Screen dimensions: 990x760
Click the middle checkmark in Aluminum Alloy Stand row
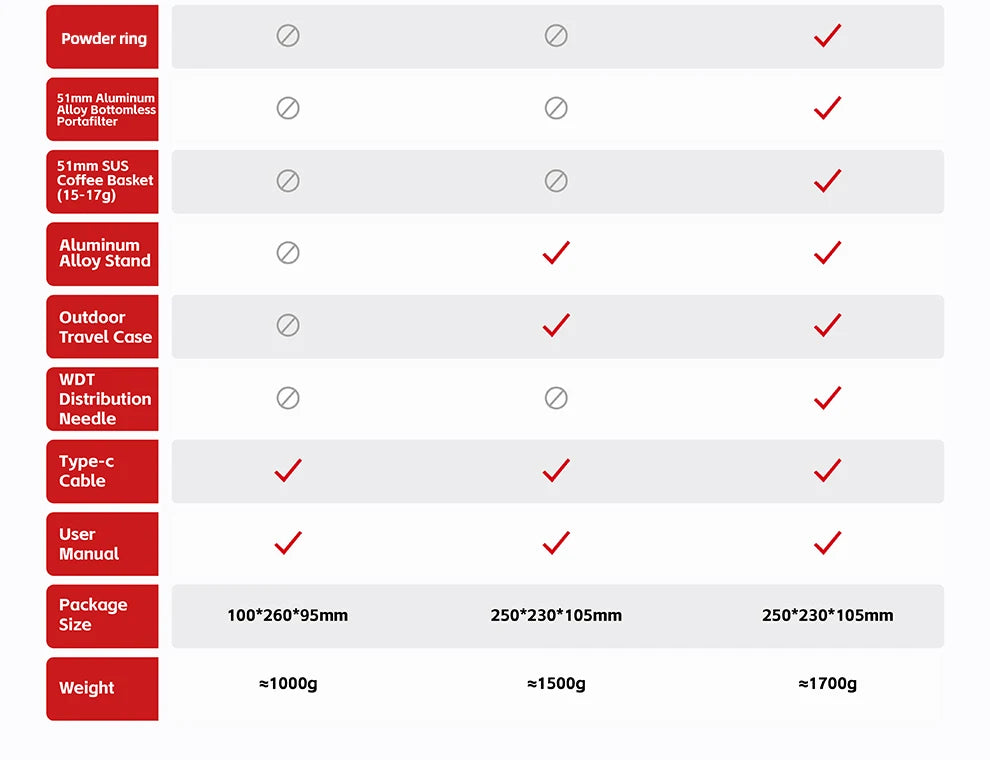556,253
